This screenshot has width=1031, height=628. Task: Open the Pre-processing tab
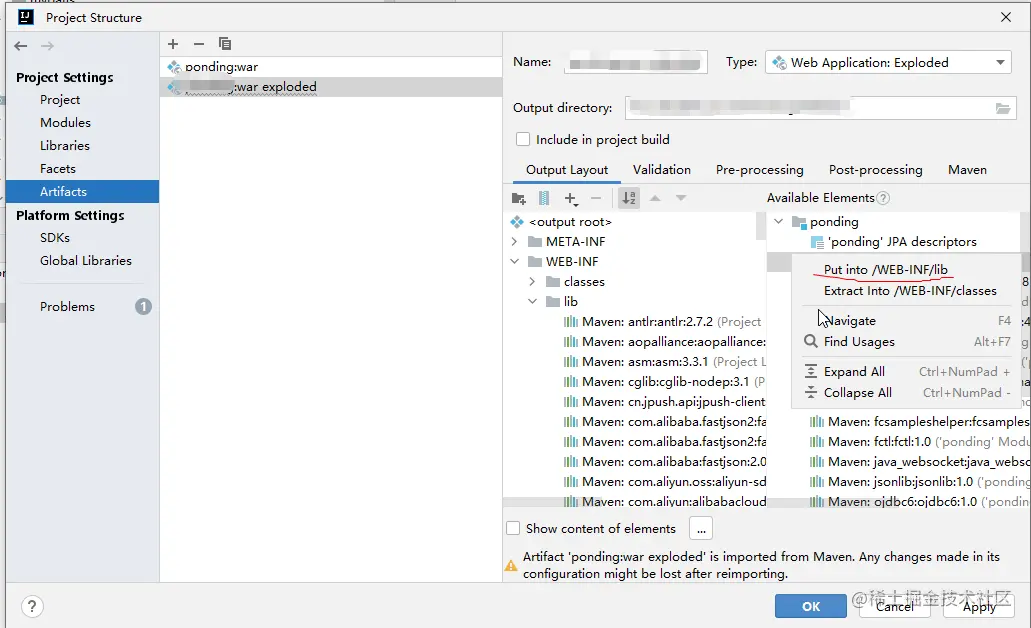(759, 170)
